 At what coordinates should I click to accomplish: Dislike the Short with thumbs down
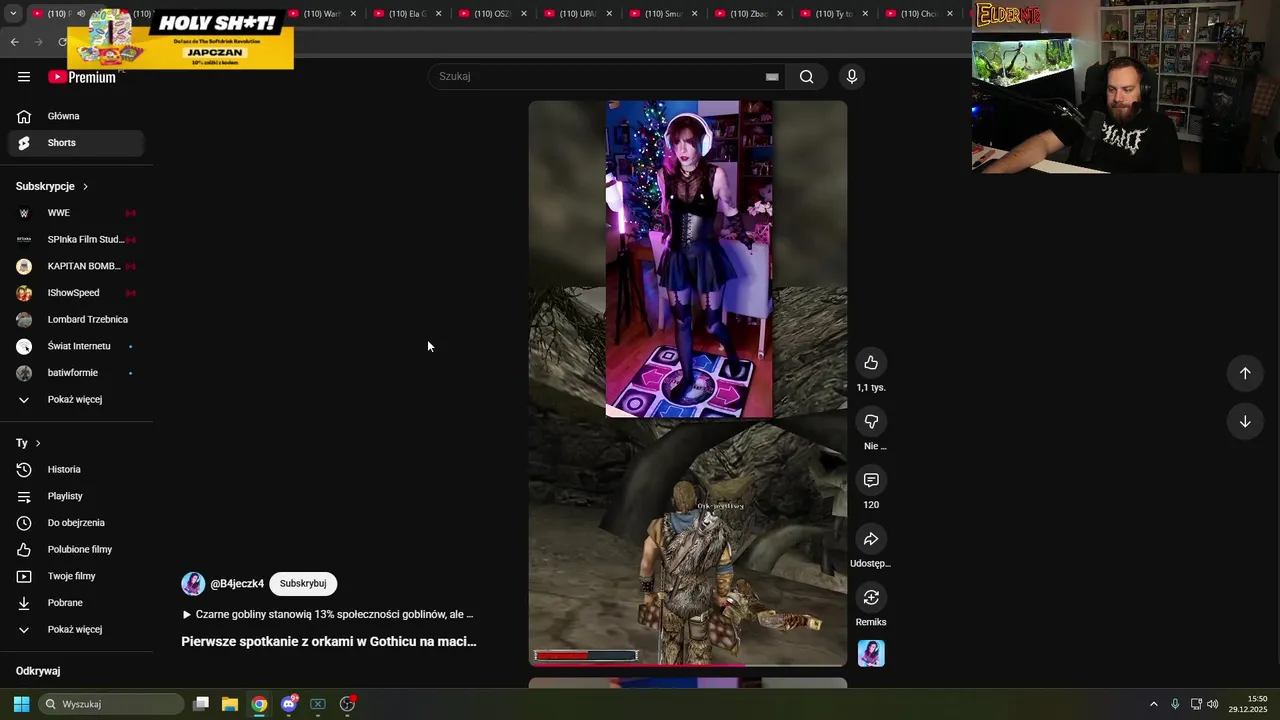[871, 422]
